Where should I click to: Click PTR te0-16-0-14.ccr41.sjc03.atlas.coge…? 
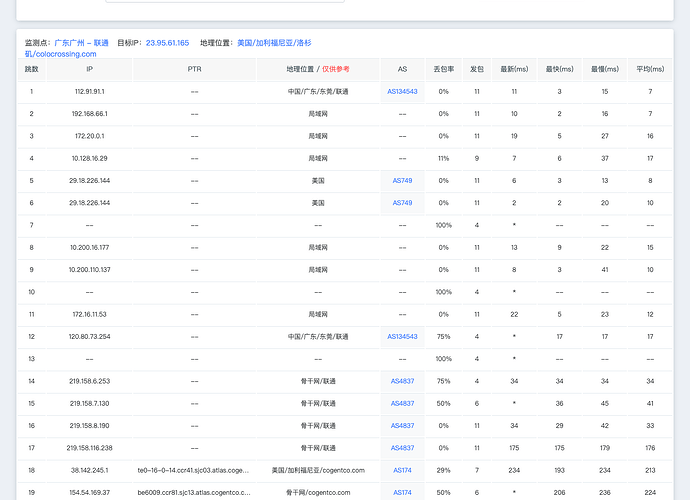pos(193,471)
